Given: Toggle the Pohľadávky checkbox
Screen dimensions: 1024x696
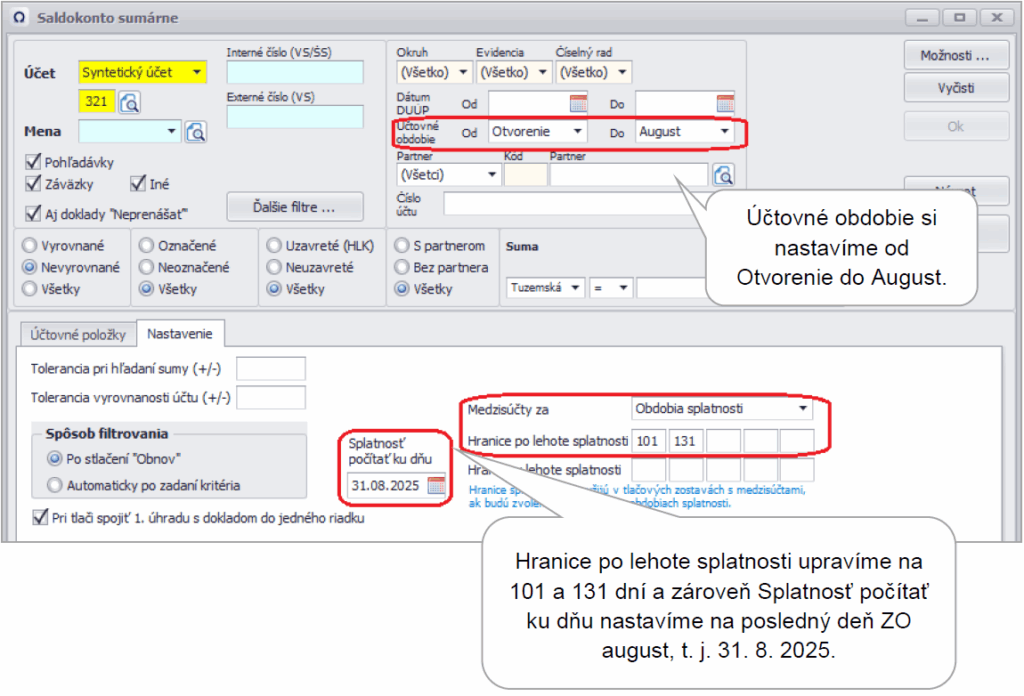Looking at the screenshot, I should point(34,162).
